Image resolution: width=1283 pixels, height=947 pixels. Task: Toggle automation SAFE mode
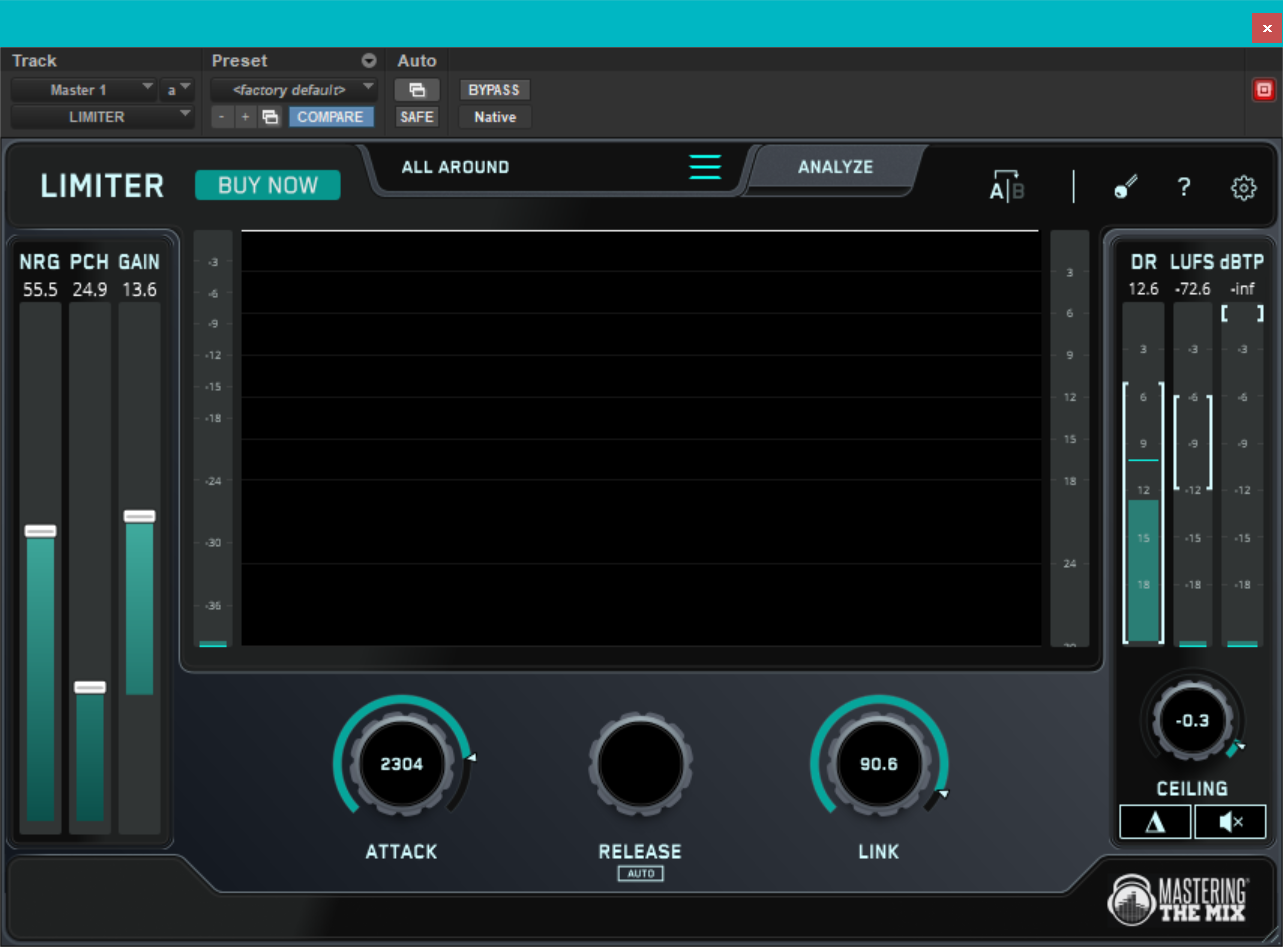click(x=417, y=117)
